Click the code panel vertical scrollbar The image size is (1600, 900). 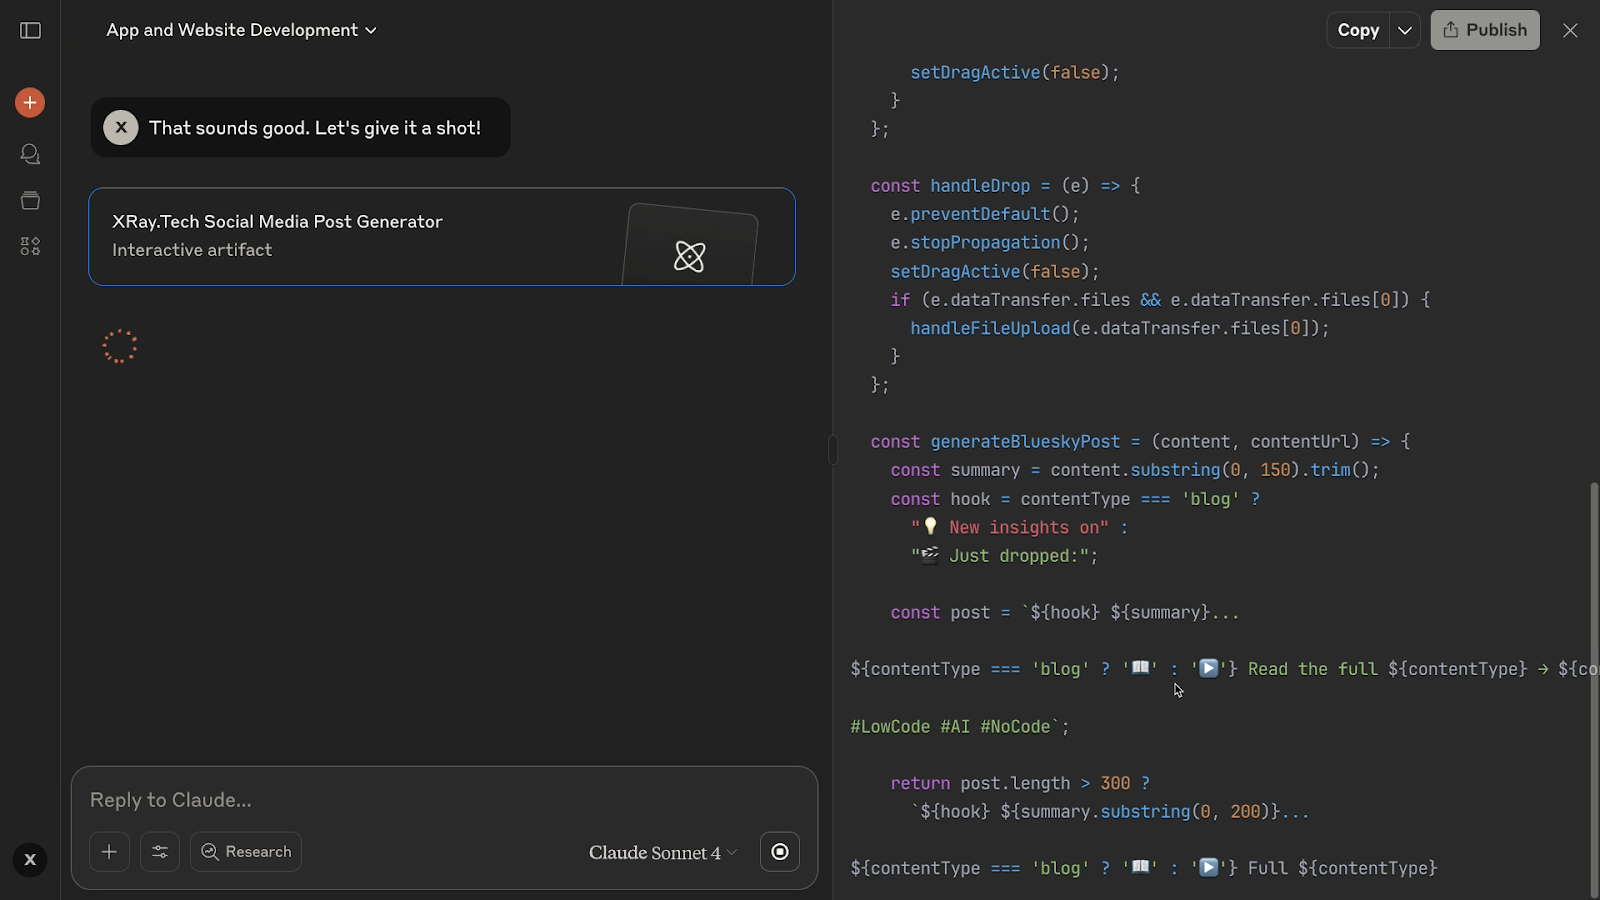[x=1594, y=690]
